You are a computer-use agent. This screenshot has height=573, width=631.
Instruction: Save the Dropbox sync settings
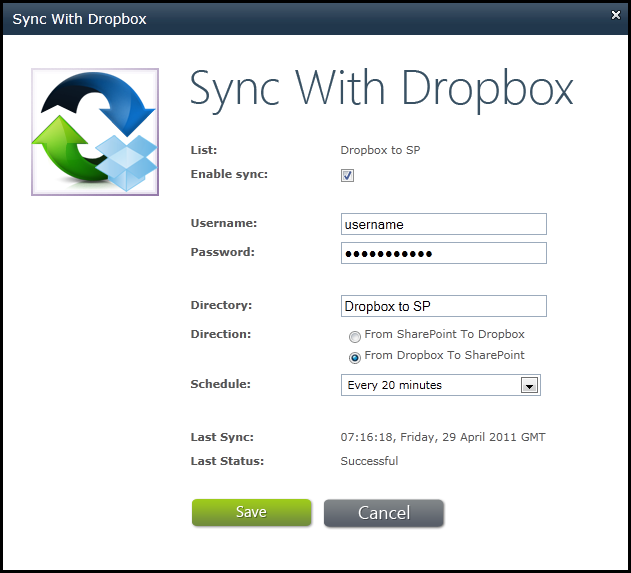pos(252,512)
